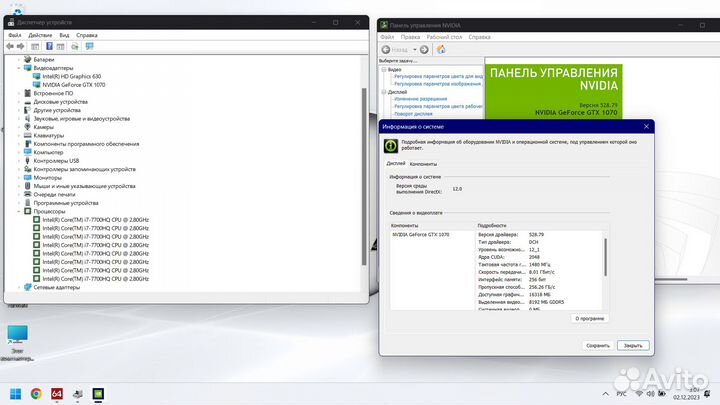Open the NVIDIA Back history dropdown arrow
720x405 pixels.
(x=414, y=50)
